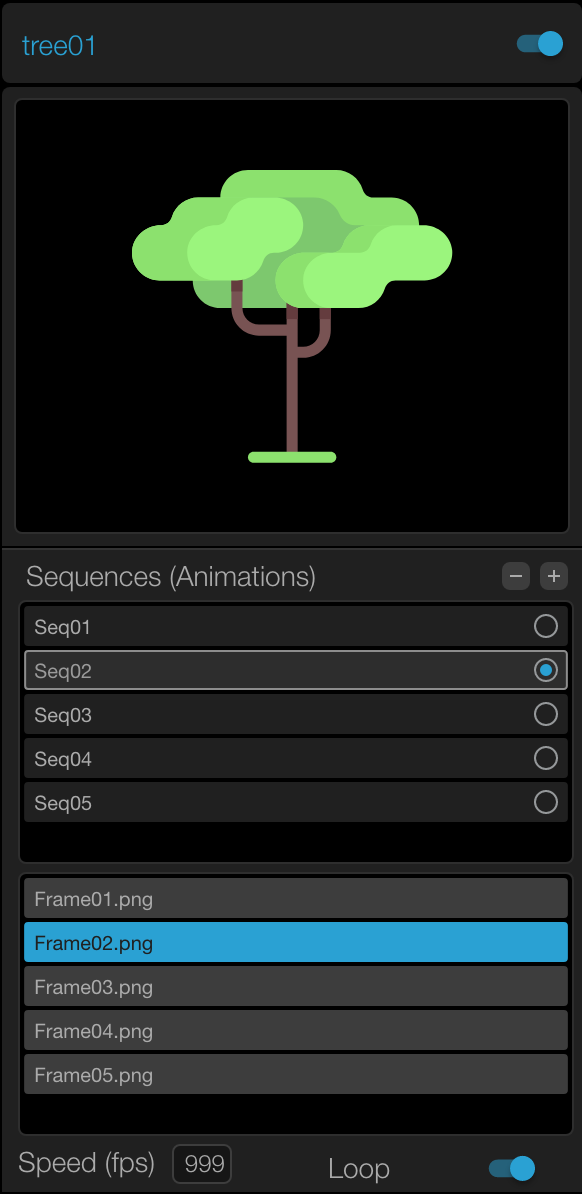Click the Loop label text
The width and height of the screenshot is (582, 1194).
[358, 1168]
